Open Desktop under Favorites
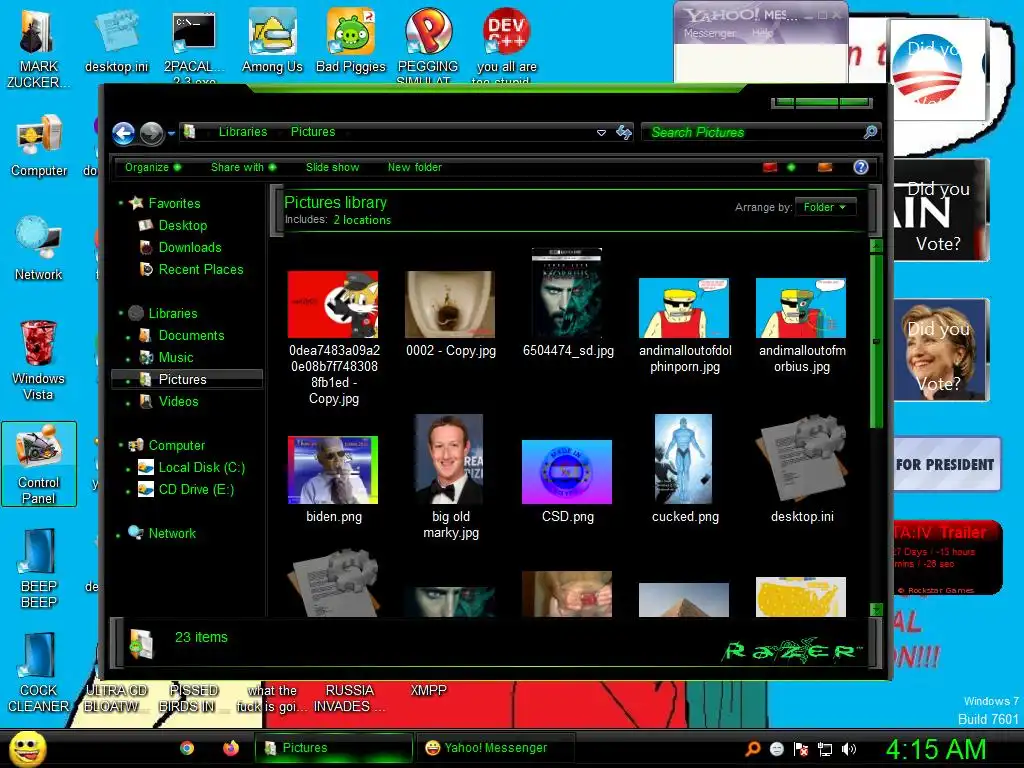Screen dimensions: 1024x768 (x=182, y=225)
